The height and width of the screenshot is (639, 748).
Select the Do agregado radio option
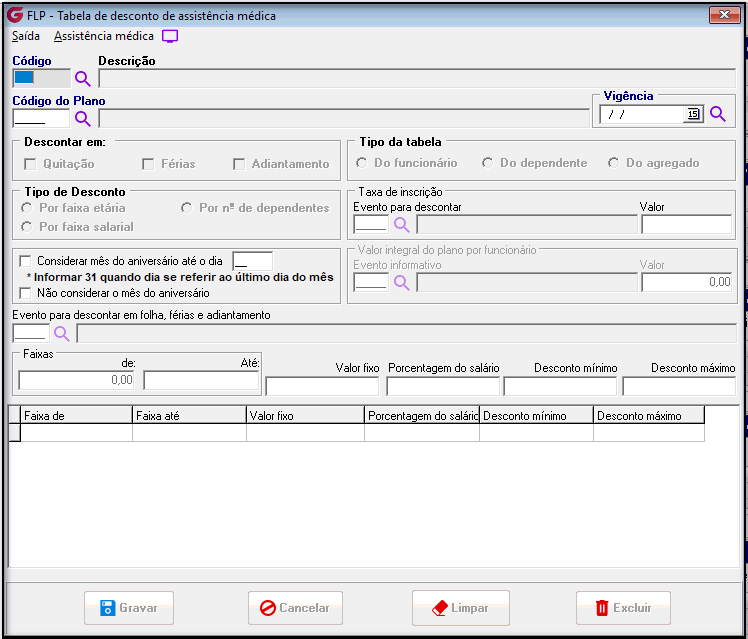pyautogui.click(x=613, y=163)
